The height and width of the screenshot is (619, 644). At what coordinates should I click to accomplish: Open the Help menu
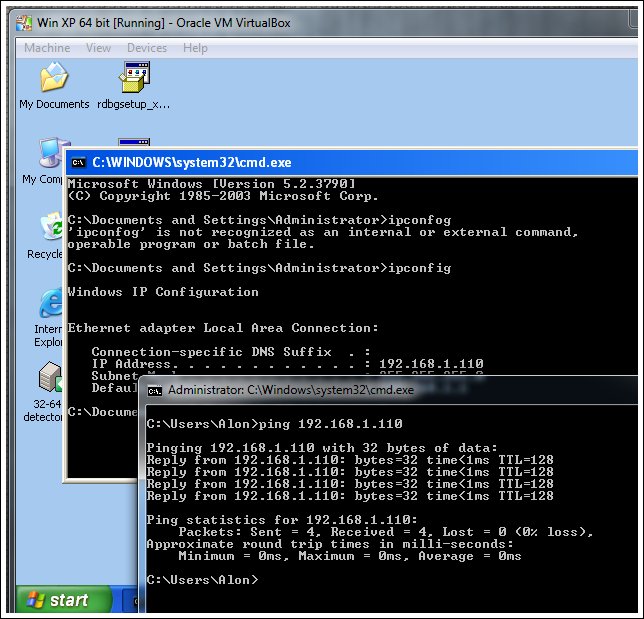[195, 48]
